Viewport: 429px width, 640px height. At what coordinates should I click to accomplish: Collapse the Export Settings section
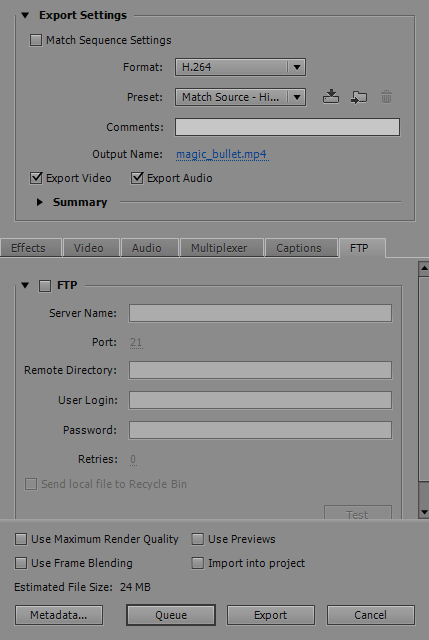coord(25,16)
